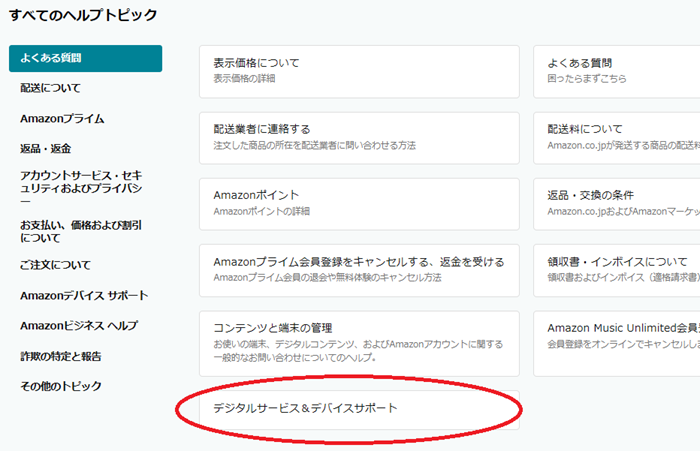The height and width of the screenshot is (451, 700).
Task: Open その他のトピック in the sidebar
Action: pos(61,386)
